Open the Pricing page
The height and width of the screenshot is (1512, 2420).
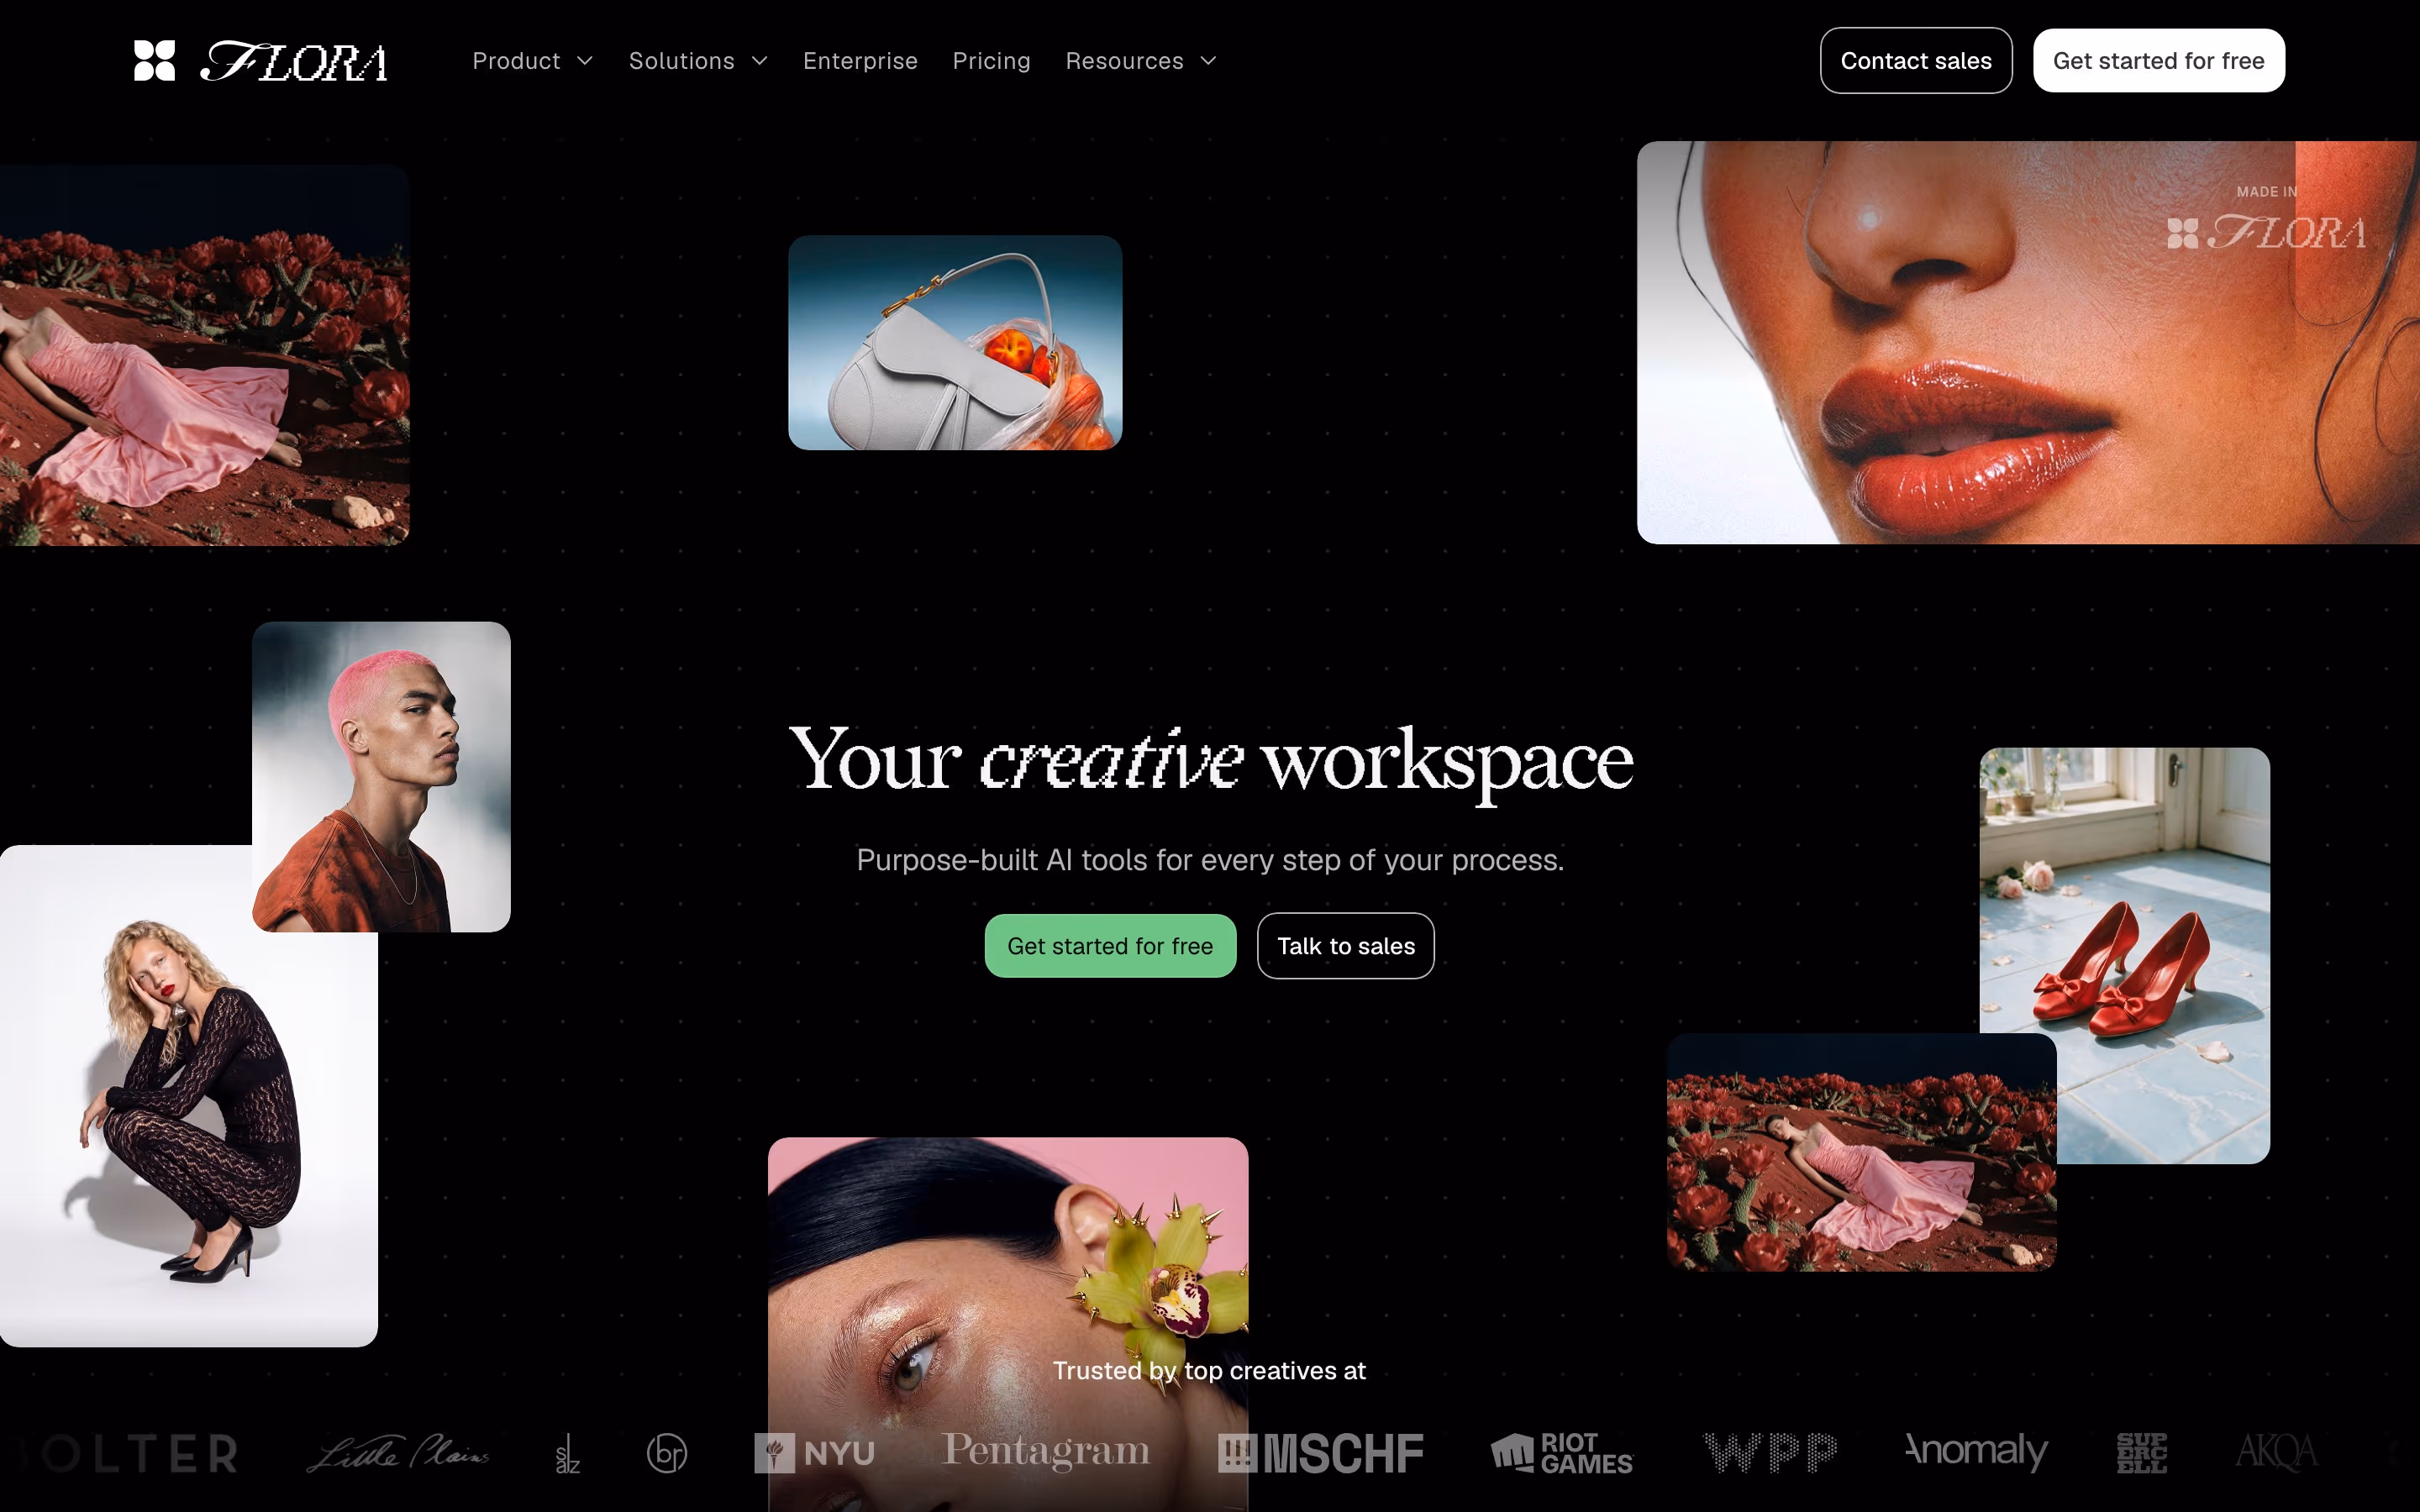[991, 61]
